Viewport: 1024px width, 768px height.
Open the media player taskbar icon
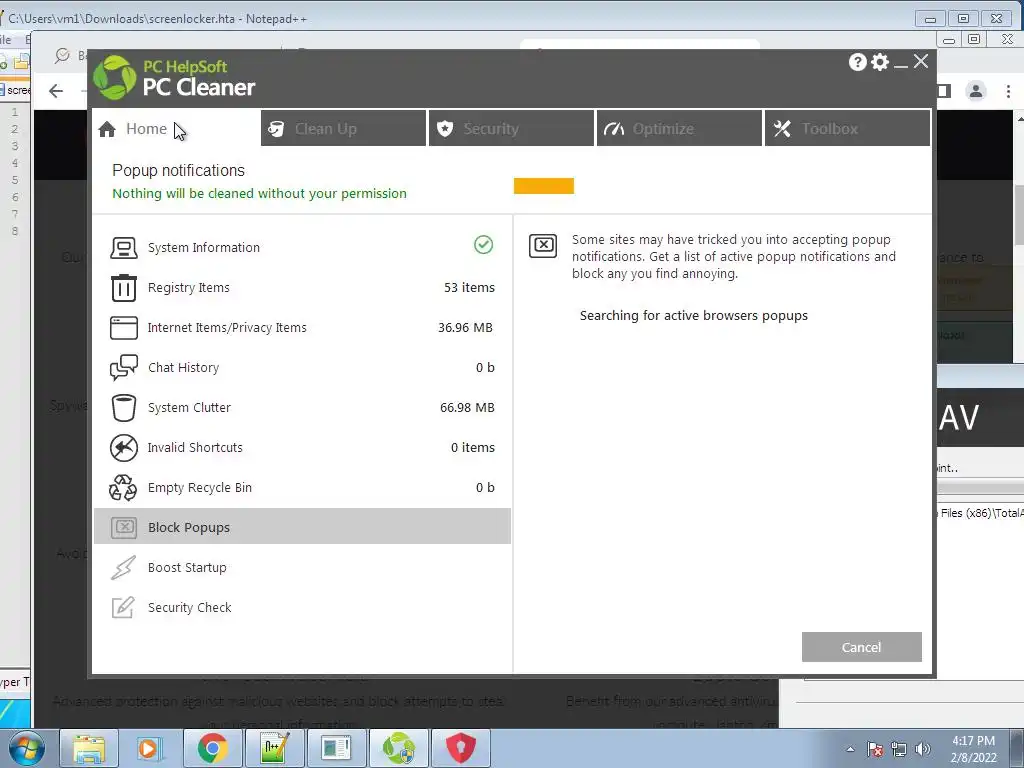151,748
